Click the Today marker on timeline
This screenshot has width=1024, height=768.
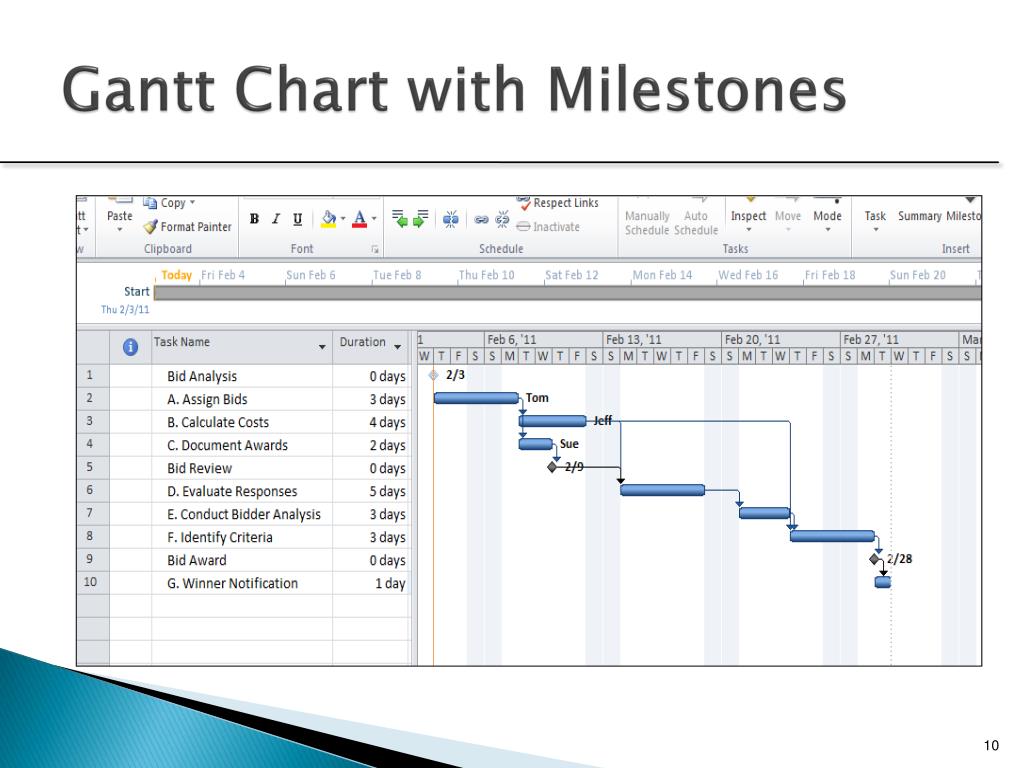(176, 275)
